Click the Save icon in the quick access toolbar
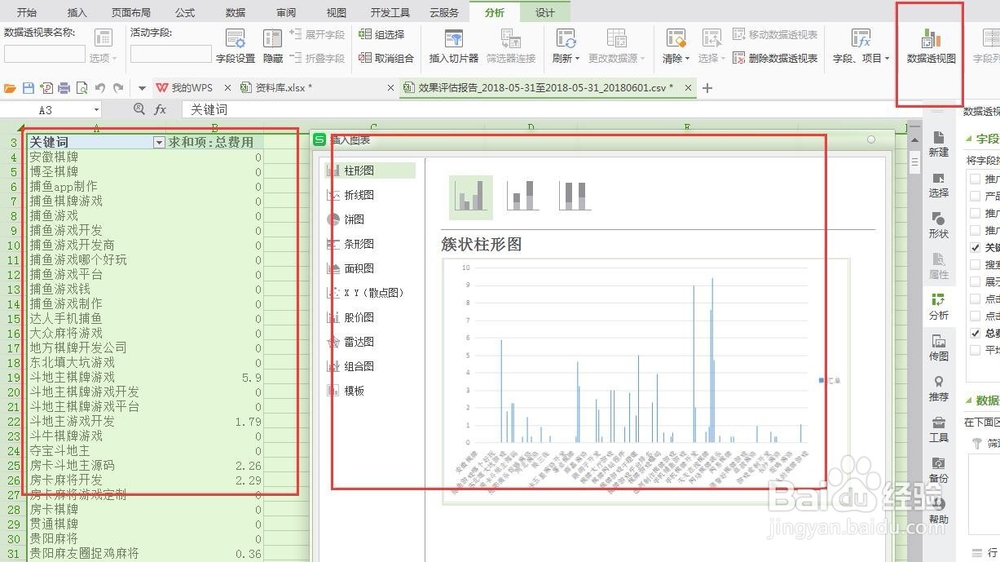1000x562 pixels. 28,88
